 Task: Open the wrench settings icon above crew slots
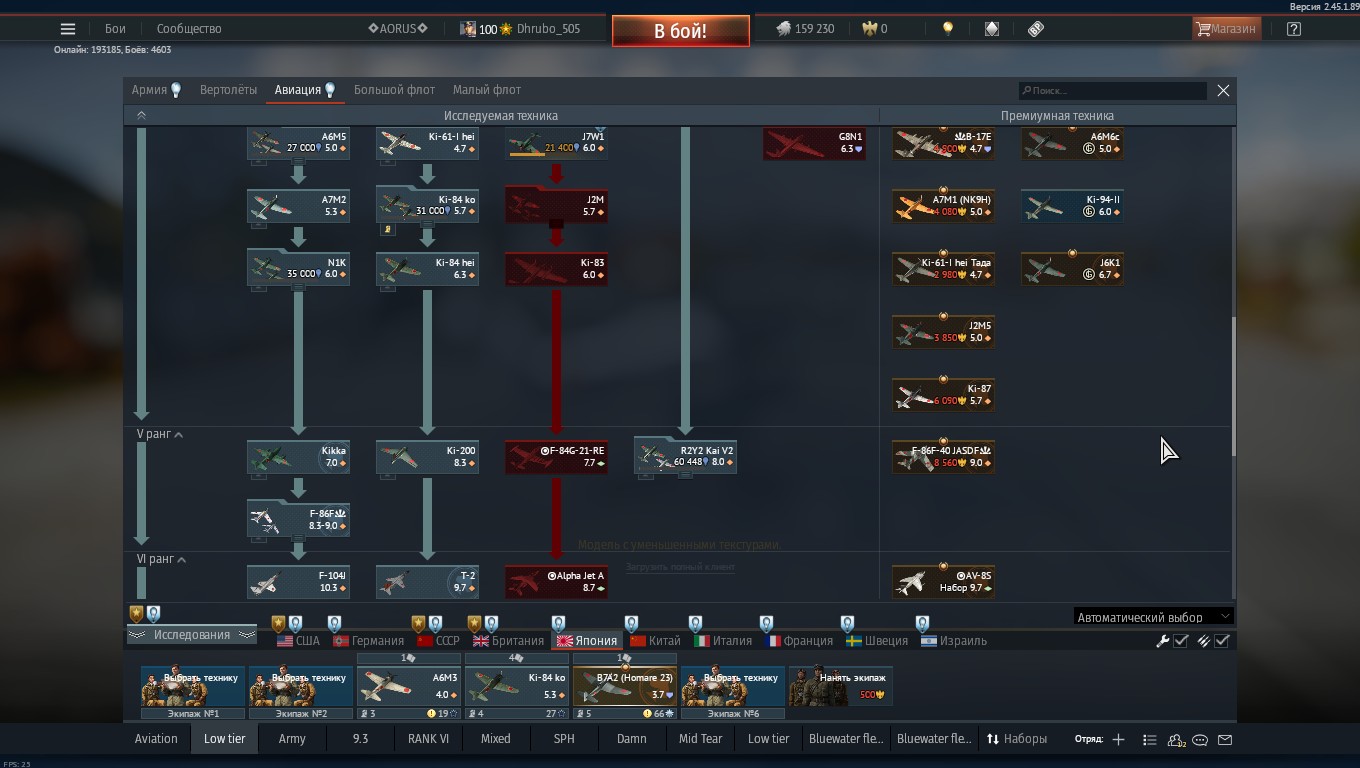coord(1163,641)
